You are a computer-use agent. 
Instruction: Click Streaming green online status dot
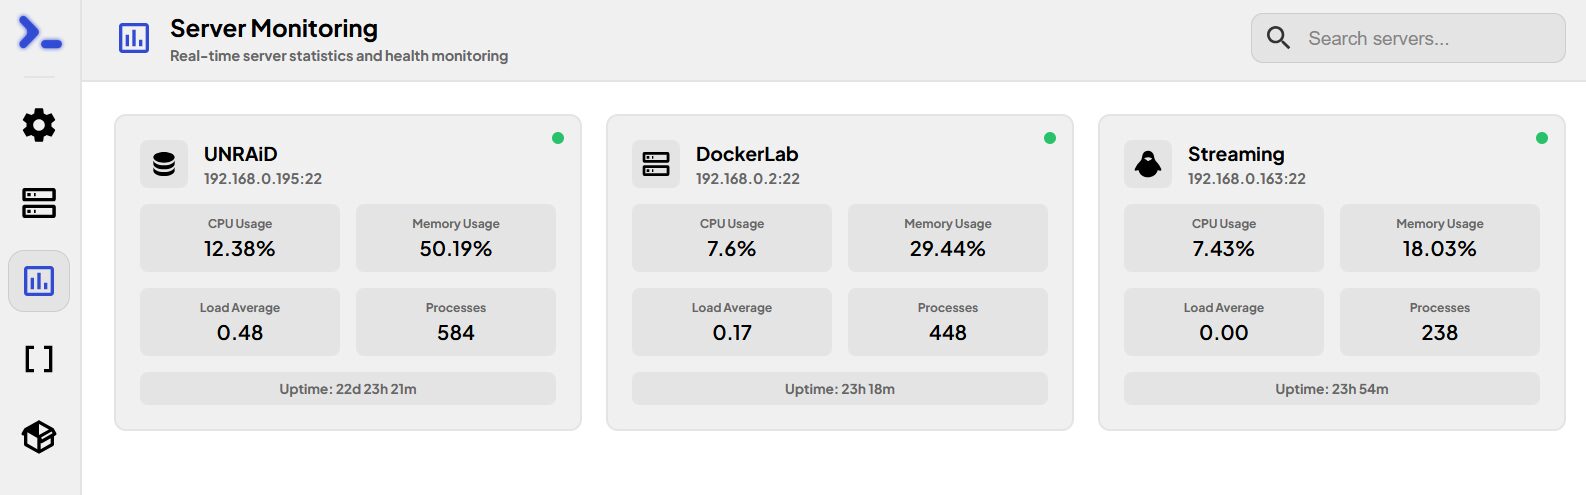[x=1542, y=138]
